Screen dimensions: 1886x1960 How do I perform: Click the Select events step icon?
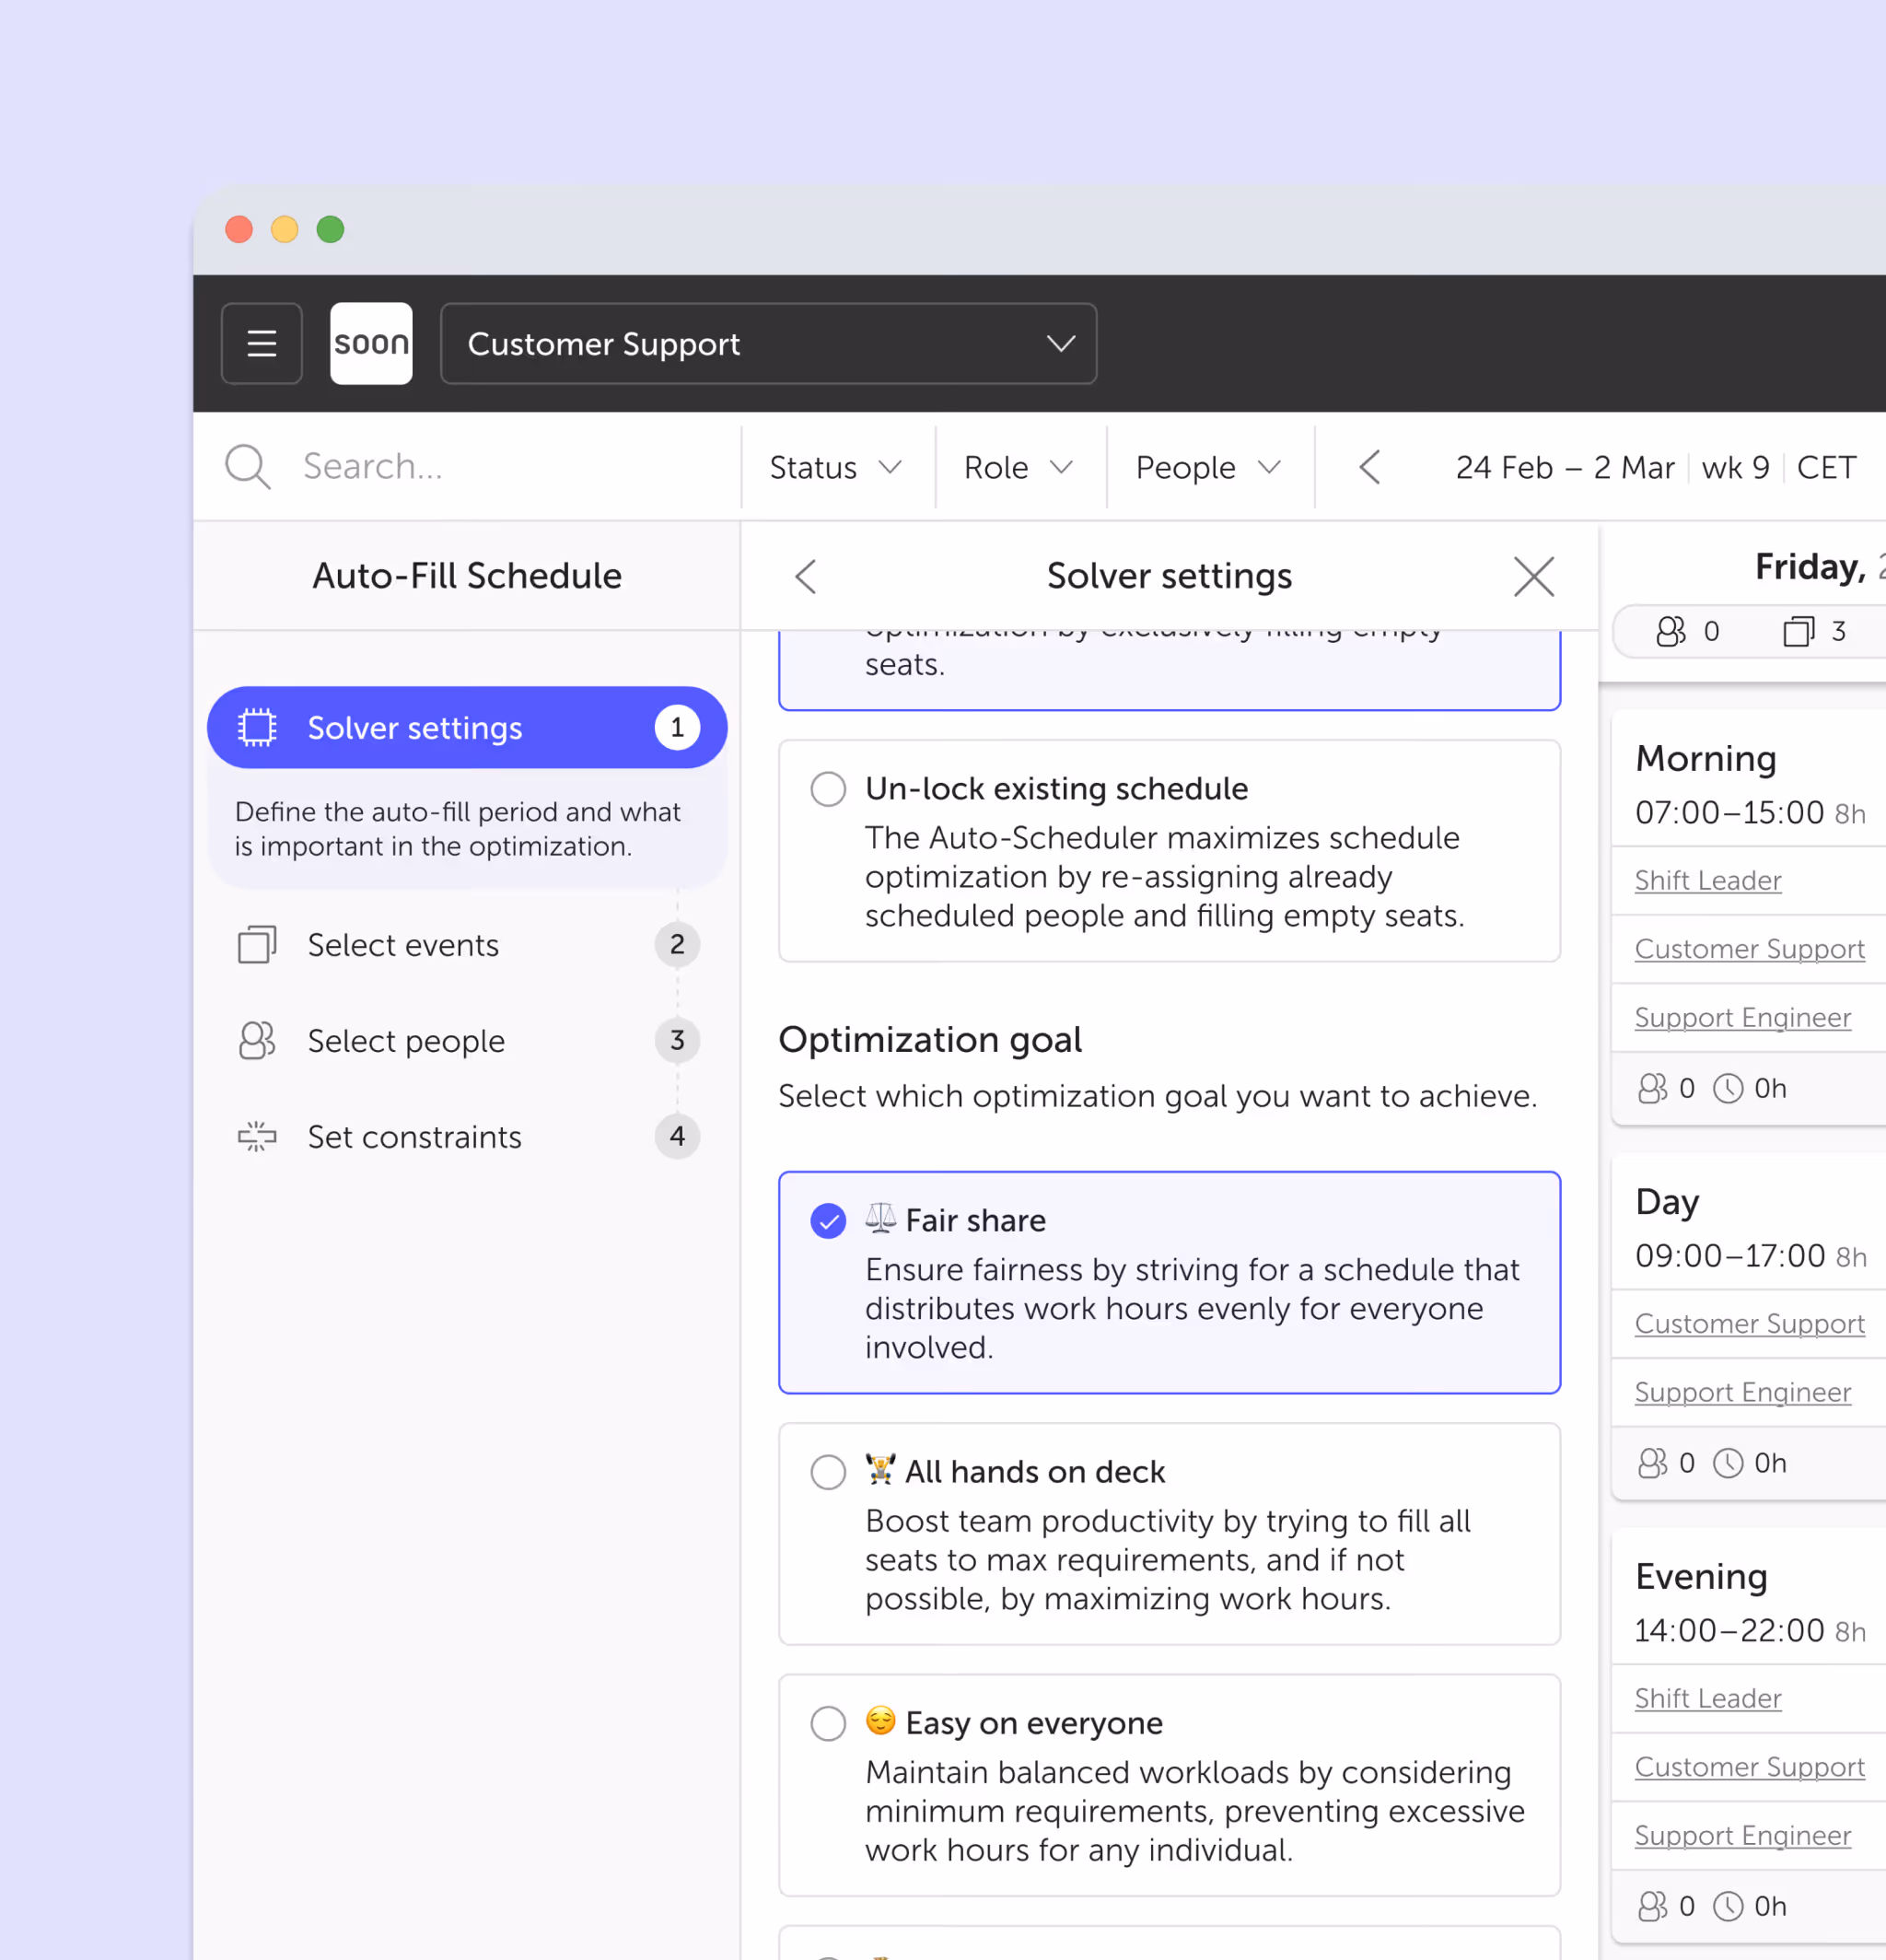[258, 944]
